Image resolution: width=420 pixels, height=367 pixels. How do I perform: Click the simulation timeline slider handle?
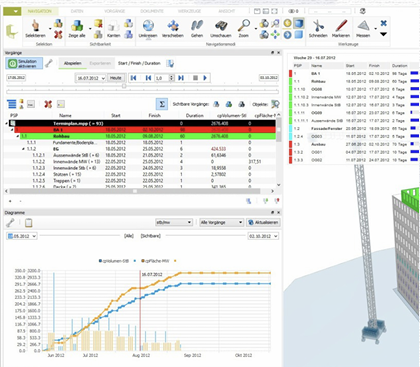click(x=124, y=86)
